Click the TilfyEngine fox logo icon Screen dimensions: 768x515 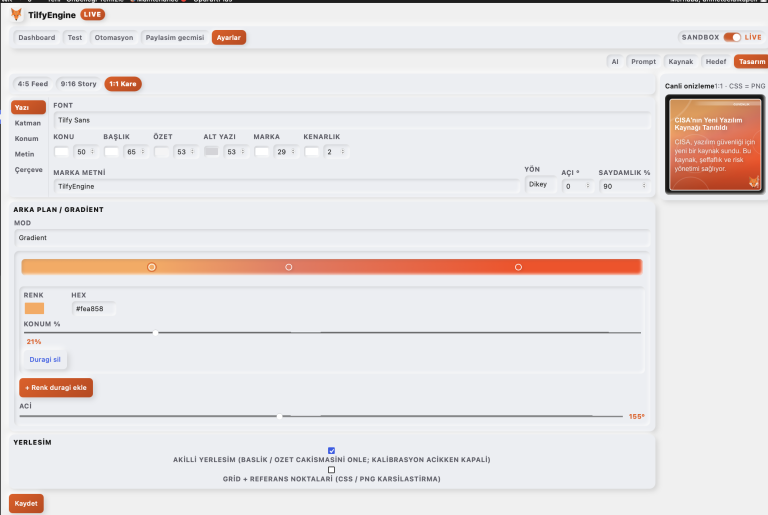16,15
